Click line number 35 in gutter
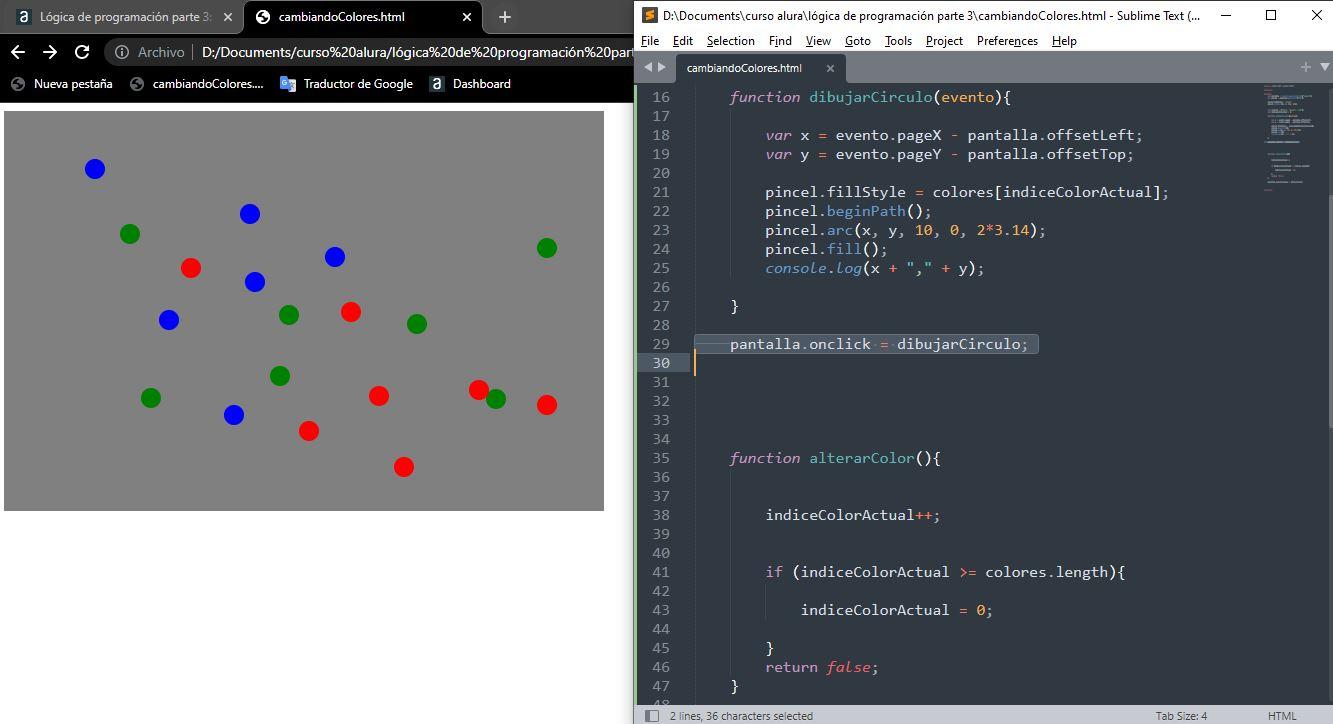 (x=660, y=458)
